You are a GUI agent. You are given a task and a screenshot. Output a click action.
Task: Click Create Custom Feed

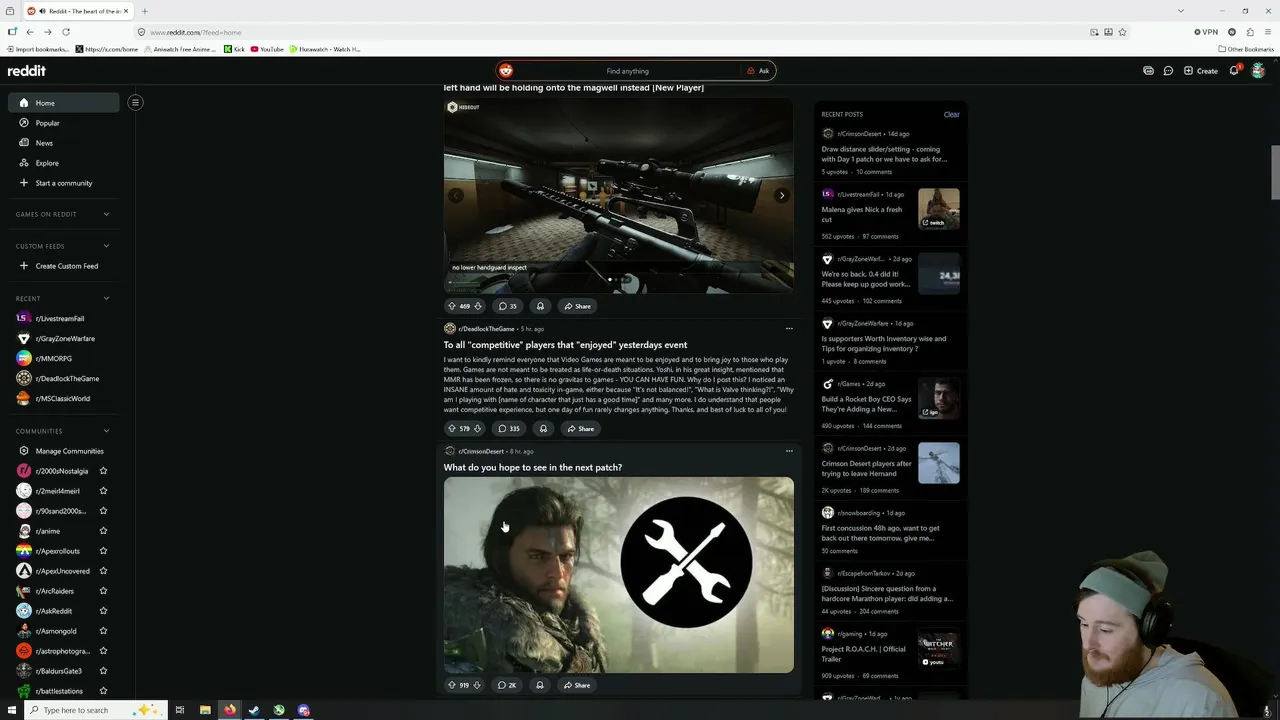coord(64,266)
